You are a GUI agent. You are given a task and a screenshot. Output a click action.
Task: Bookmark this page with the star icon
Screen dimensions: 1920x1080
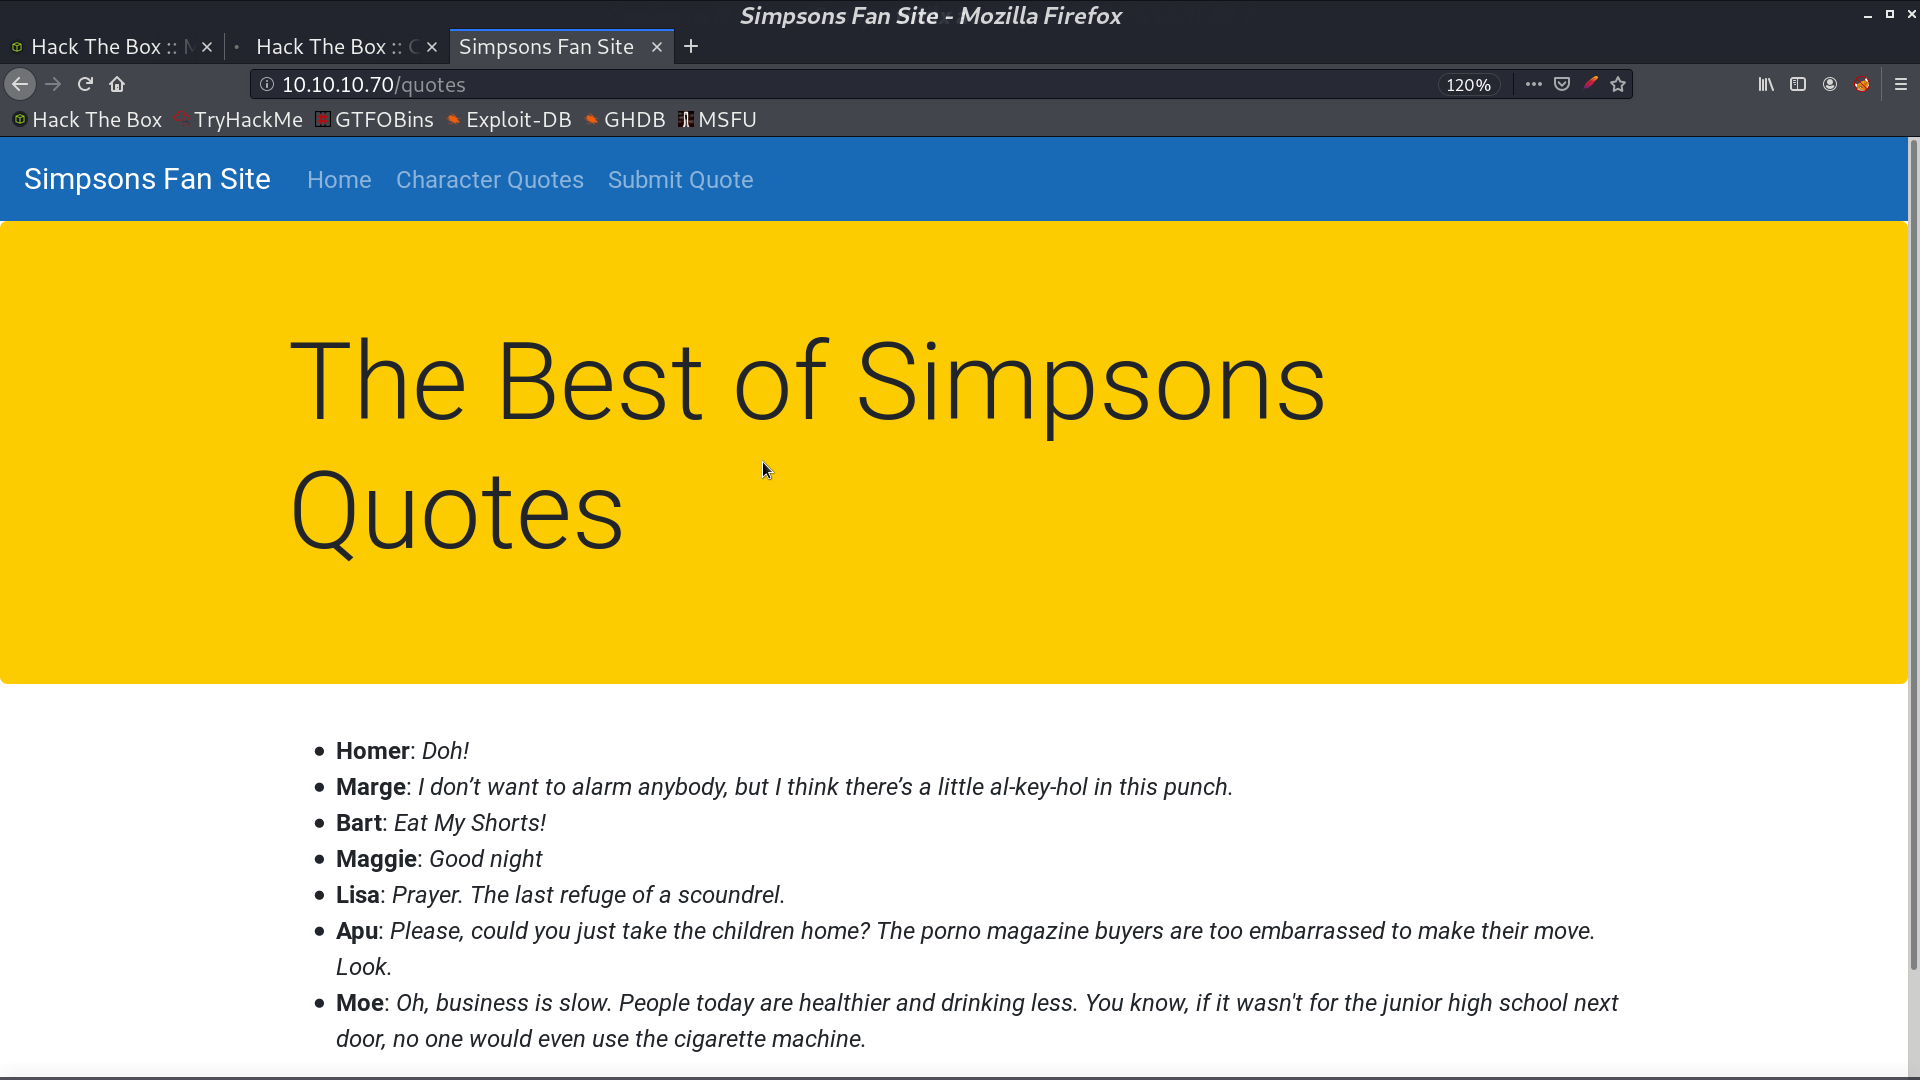(x=1618, y=85)
